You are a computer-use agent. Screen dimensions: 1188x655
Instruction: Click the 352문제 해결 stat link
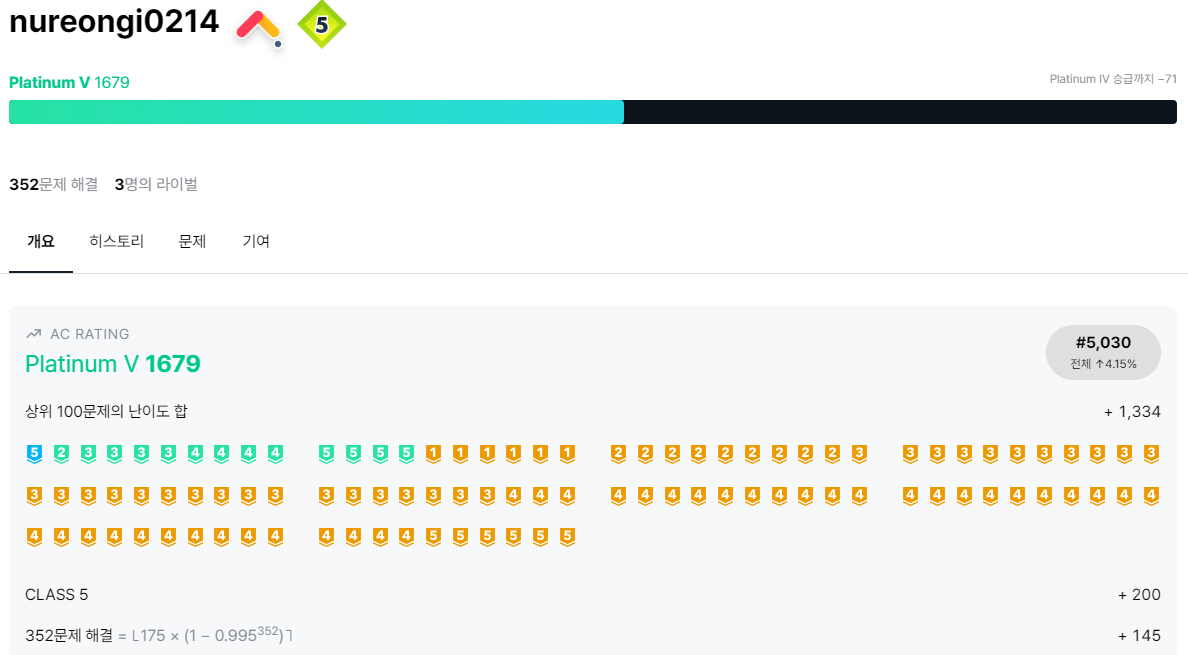coord(54,184)
